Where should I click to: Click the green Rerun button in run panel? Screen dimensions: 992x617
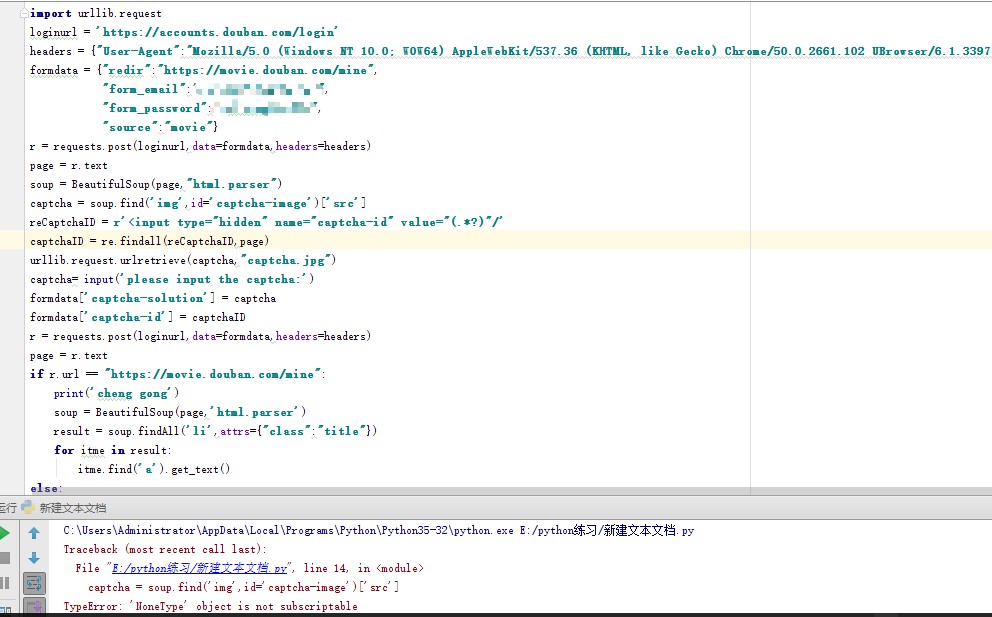tap(5, 533)
